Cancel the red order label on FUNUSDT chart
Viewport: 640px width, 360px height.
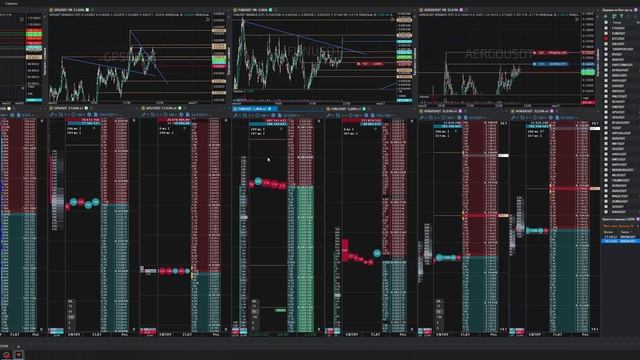(358, 64)
